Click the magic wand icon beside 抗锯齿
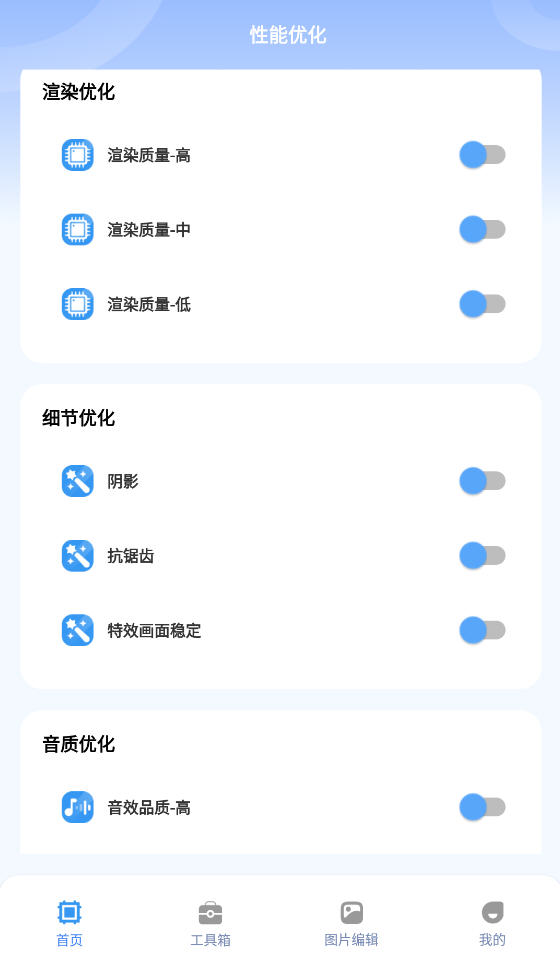This screenshot has height=972, width=560. [x=78, y=555]
